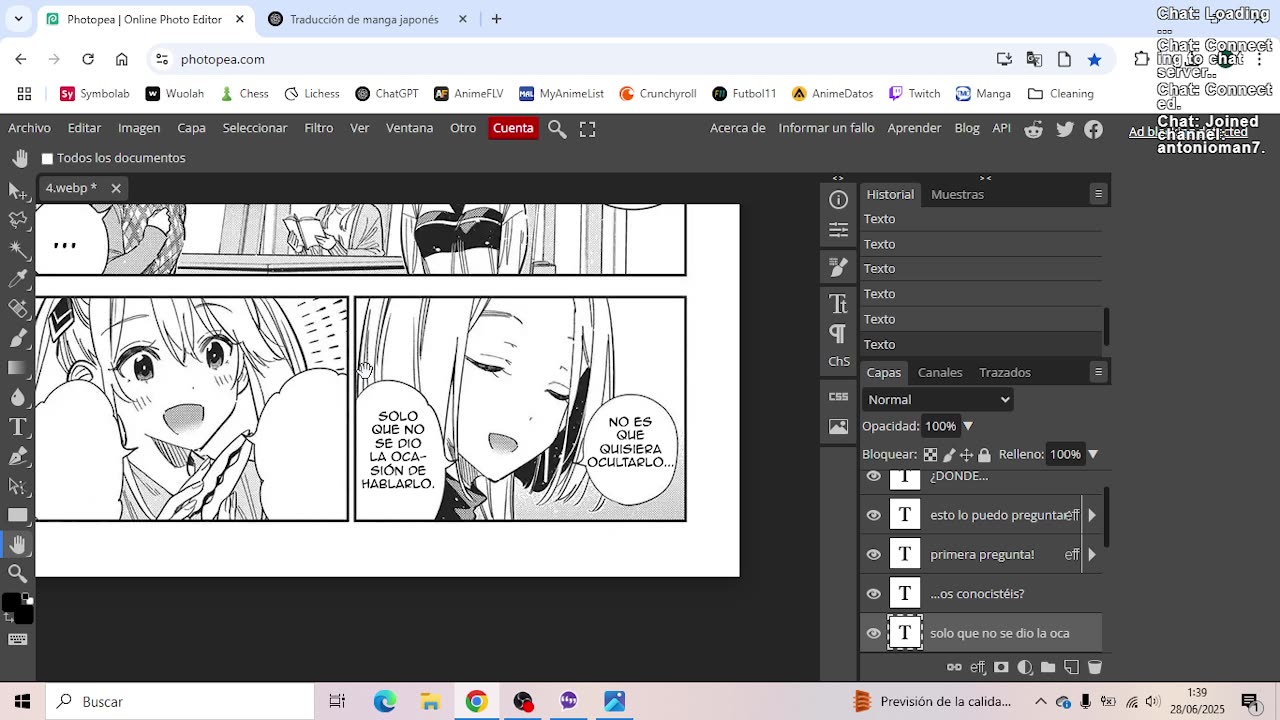Open the Character Styles ChS panel

coord(839,362)
